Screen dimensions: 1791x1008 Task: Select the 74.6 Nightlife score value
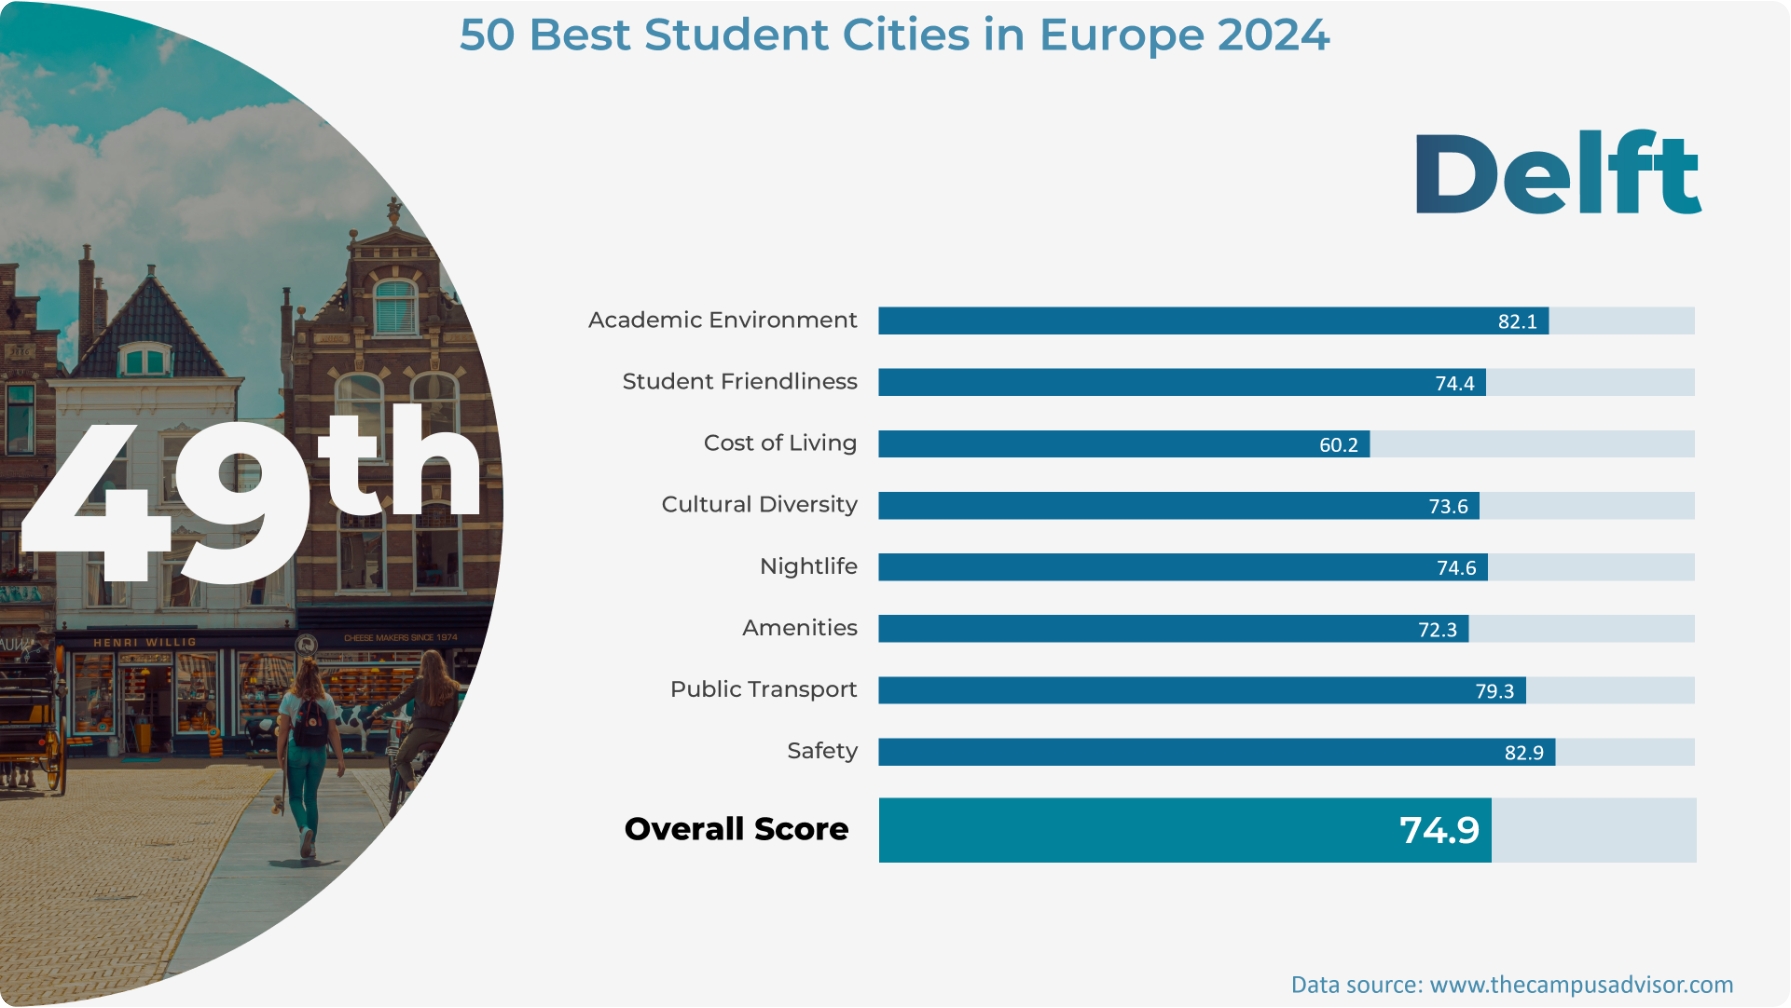(1456, 568)
